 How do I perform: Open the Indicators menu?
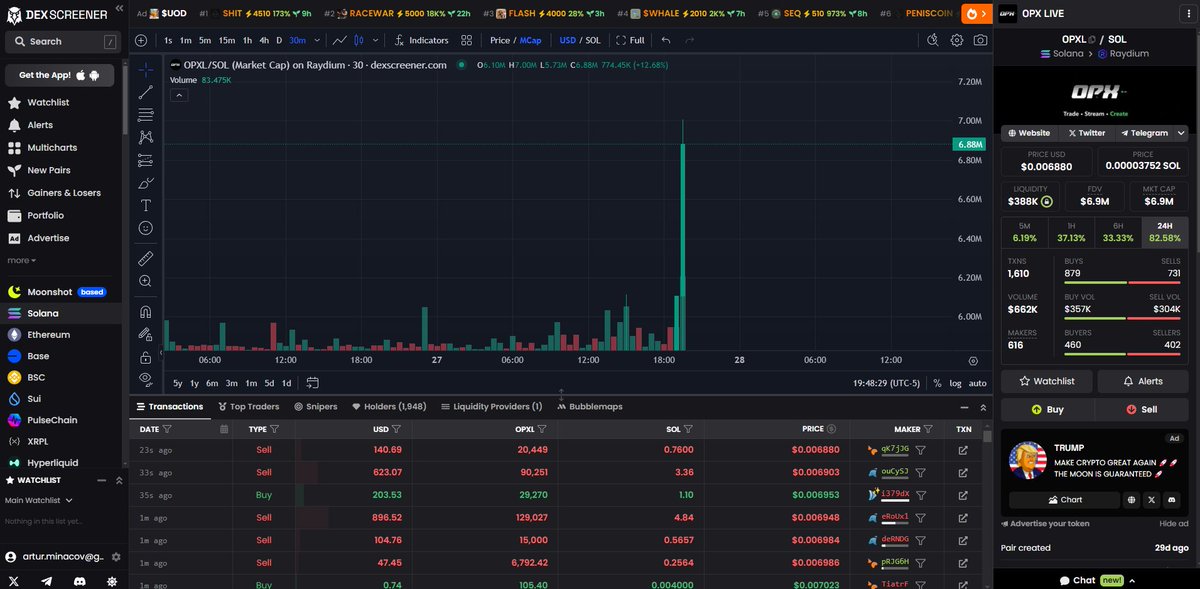point(421,40)
